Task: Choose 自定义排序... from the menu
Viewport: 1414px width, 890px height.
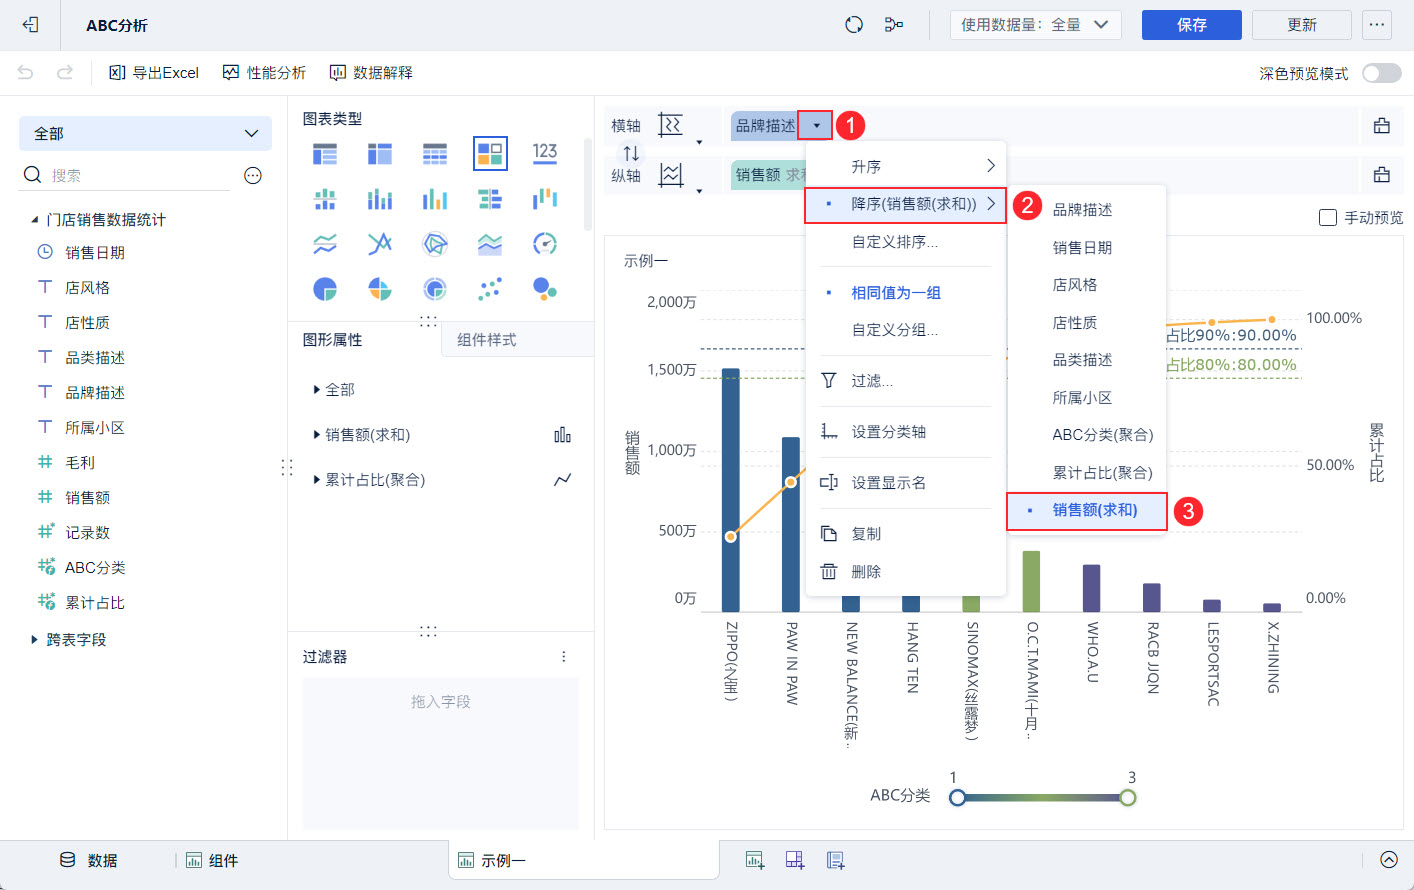Action: 906,242
